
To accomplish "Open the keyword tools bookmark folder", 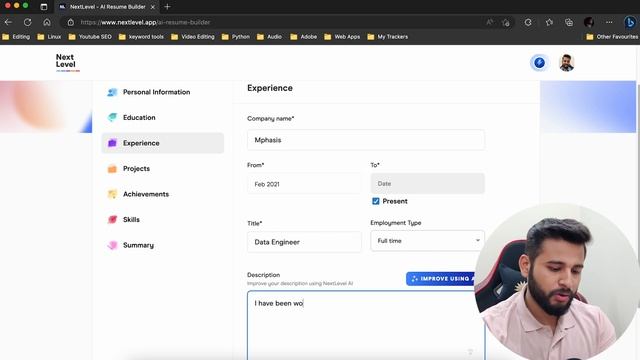I will [x=141, y=37].
